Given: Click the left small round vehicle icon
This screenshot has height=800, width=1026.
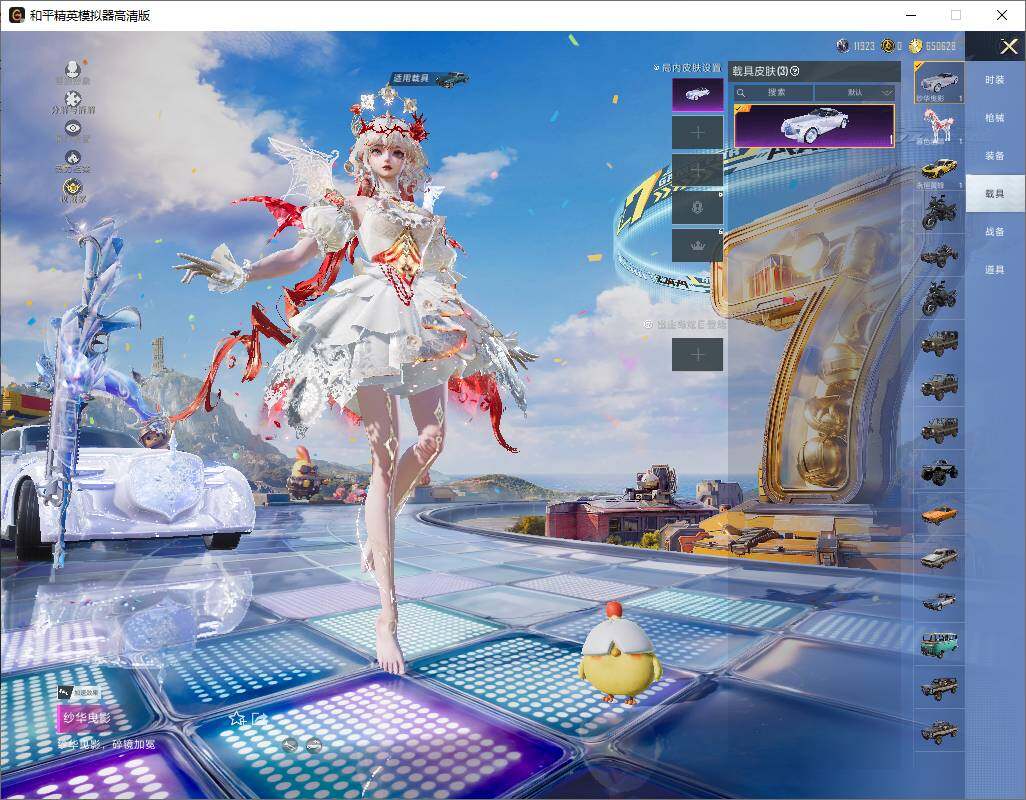Looking at the screenshot, I should [x=290, y=744].
